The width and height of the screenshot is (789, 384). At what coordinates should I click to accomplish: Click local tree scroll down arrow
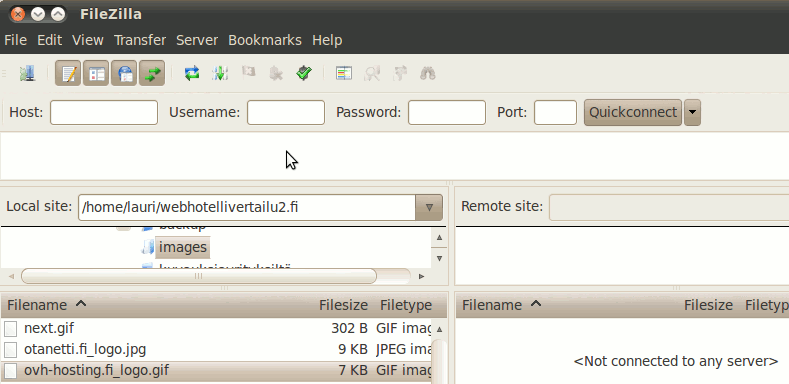[439, 258]
